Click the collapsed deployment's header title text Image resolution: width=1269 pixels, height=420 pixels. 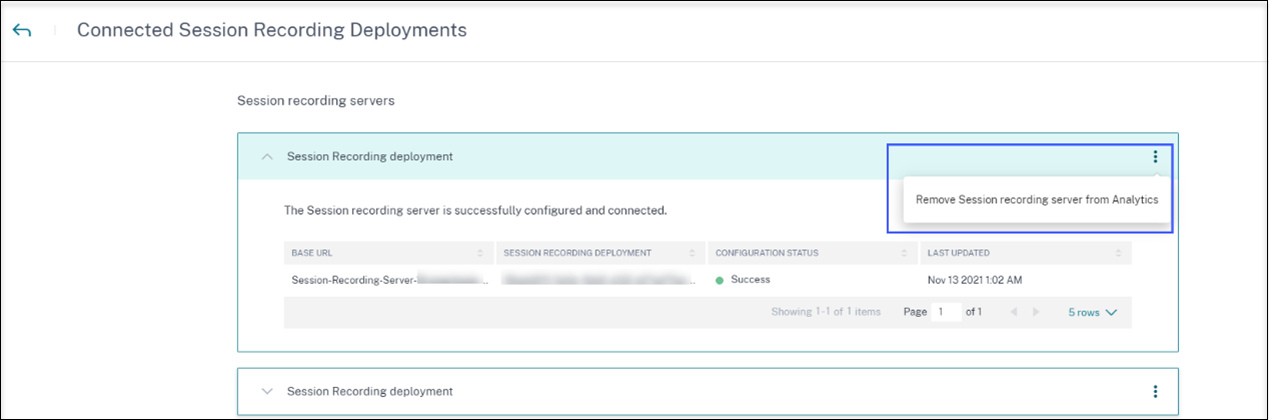369,391
